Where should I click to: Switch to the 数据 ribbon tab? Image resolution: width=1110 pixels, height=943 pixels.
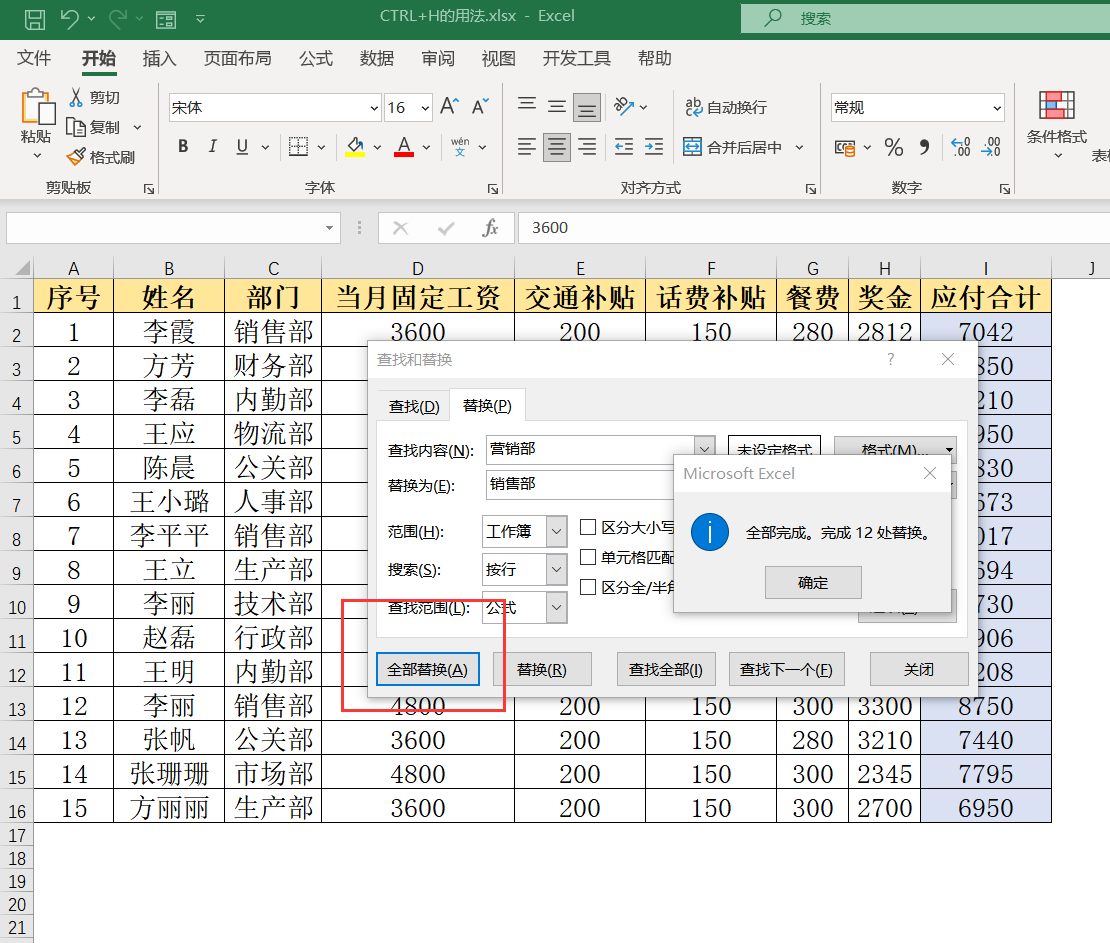377,58
